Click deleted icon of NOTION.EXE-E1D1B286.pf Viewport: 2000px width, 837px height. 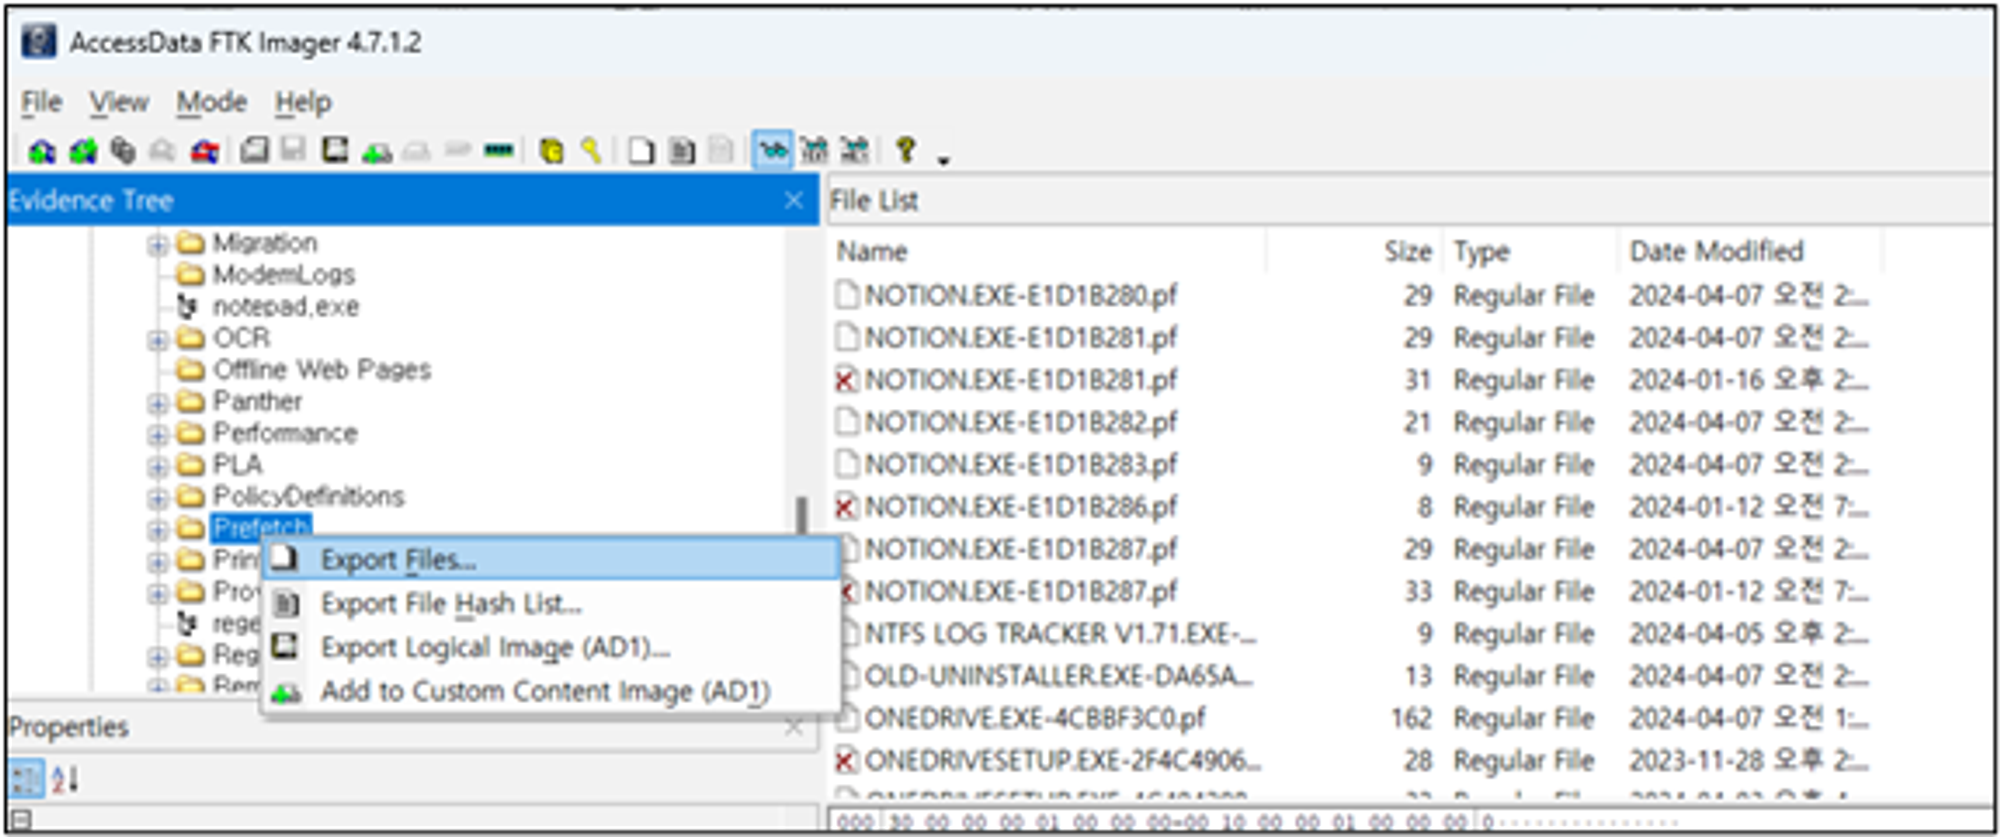[x=846, y=507]
